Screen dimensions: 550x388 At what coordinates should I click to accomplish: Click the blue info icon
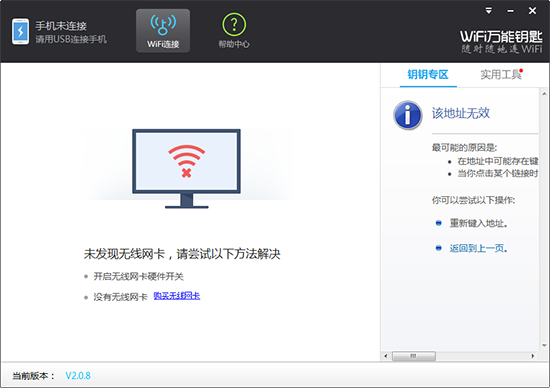(x=408, y=115)
